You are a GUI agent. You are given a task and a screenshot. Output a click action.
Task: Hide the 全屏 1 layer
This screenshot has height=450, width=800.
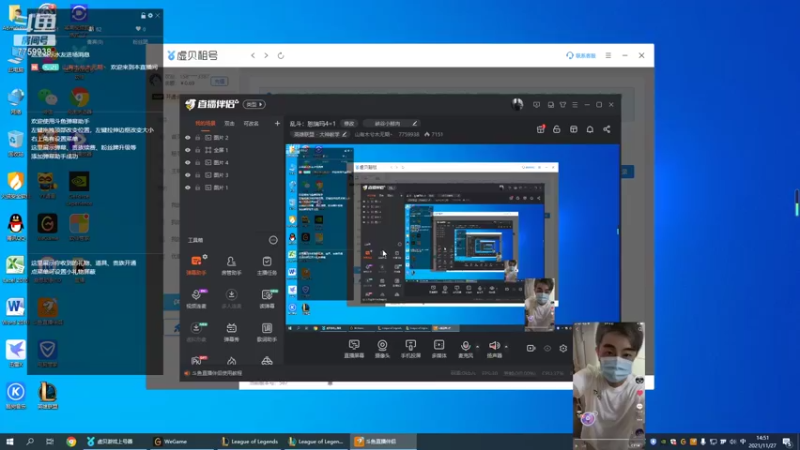188,150
